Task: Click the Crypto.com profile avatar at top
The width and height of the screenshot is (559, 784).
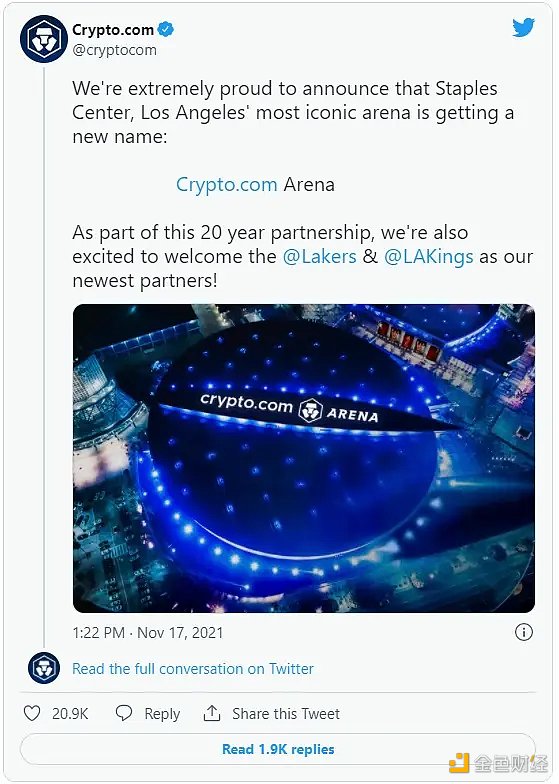Action: coord(44,39)
